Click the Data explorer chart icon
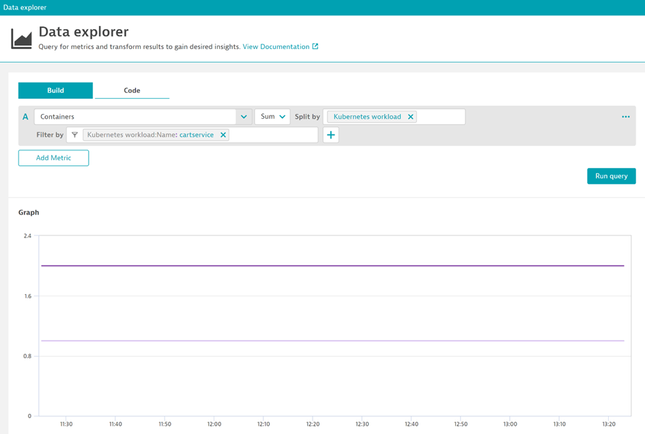 pos(21,39)
